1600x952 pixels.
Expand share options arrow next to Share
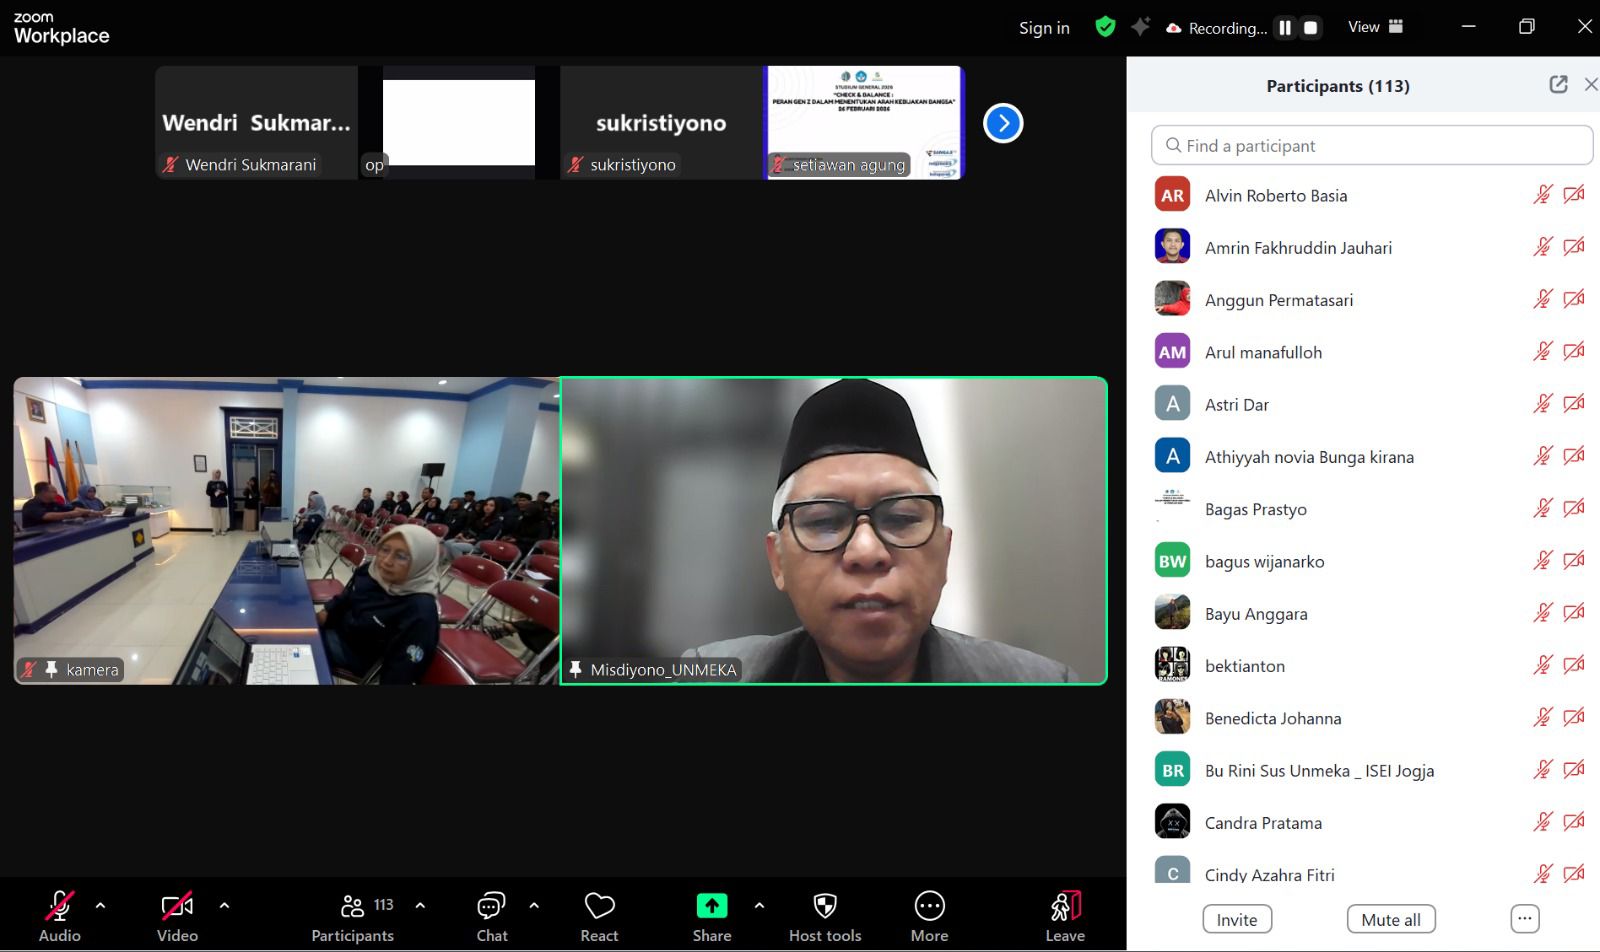click(x=759, y=905)
